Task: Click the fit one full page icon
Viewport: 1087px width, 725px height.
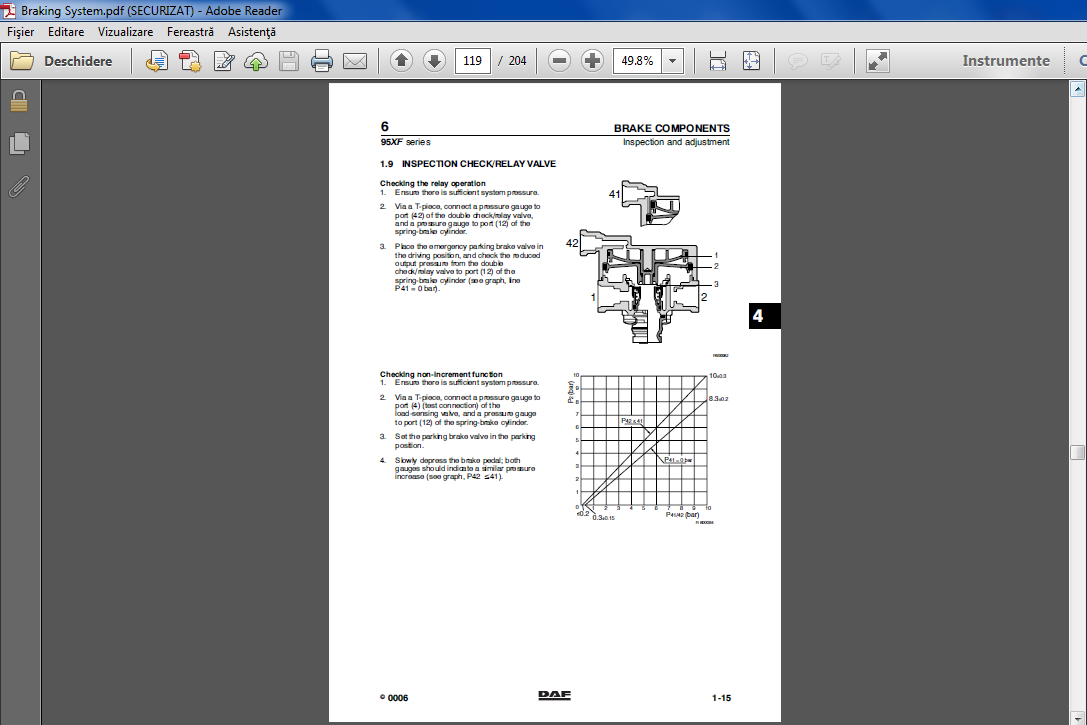Action: pyautogui.click(x=751, y=61)
